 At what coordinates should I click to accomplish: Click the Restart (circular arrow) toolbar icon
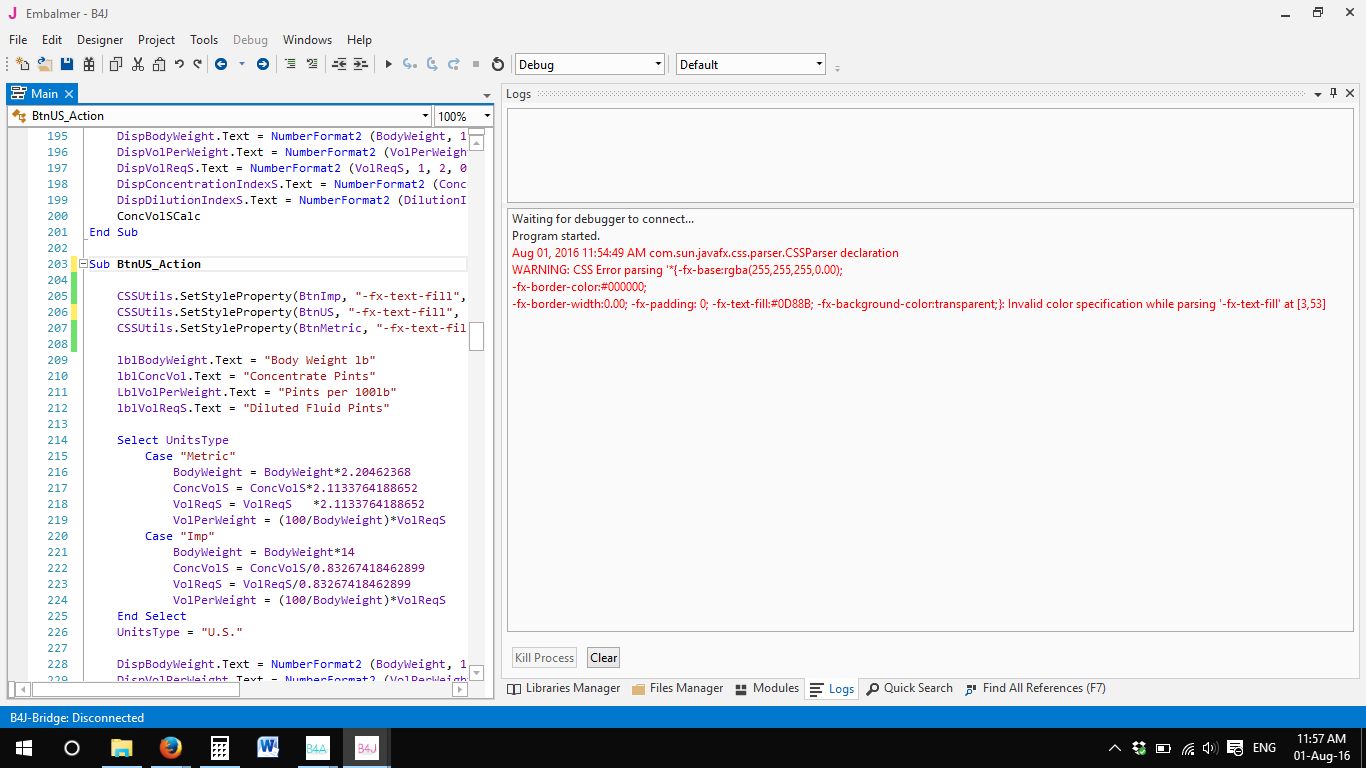click(498, 64)
